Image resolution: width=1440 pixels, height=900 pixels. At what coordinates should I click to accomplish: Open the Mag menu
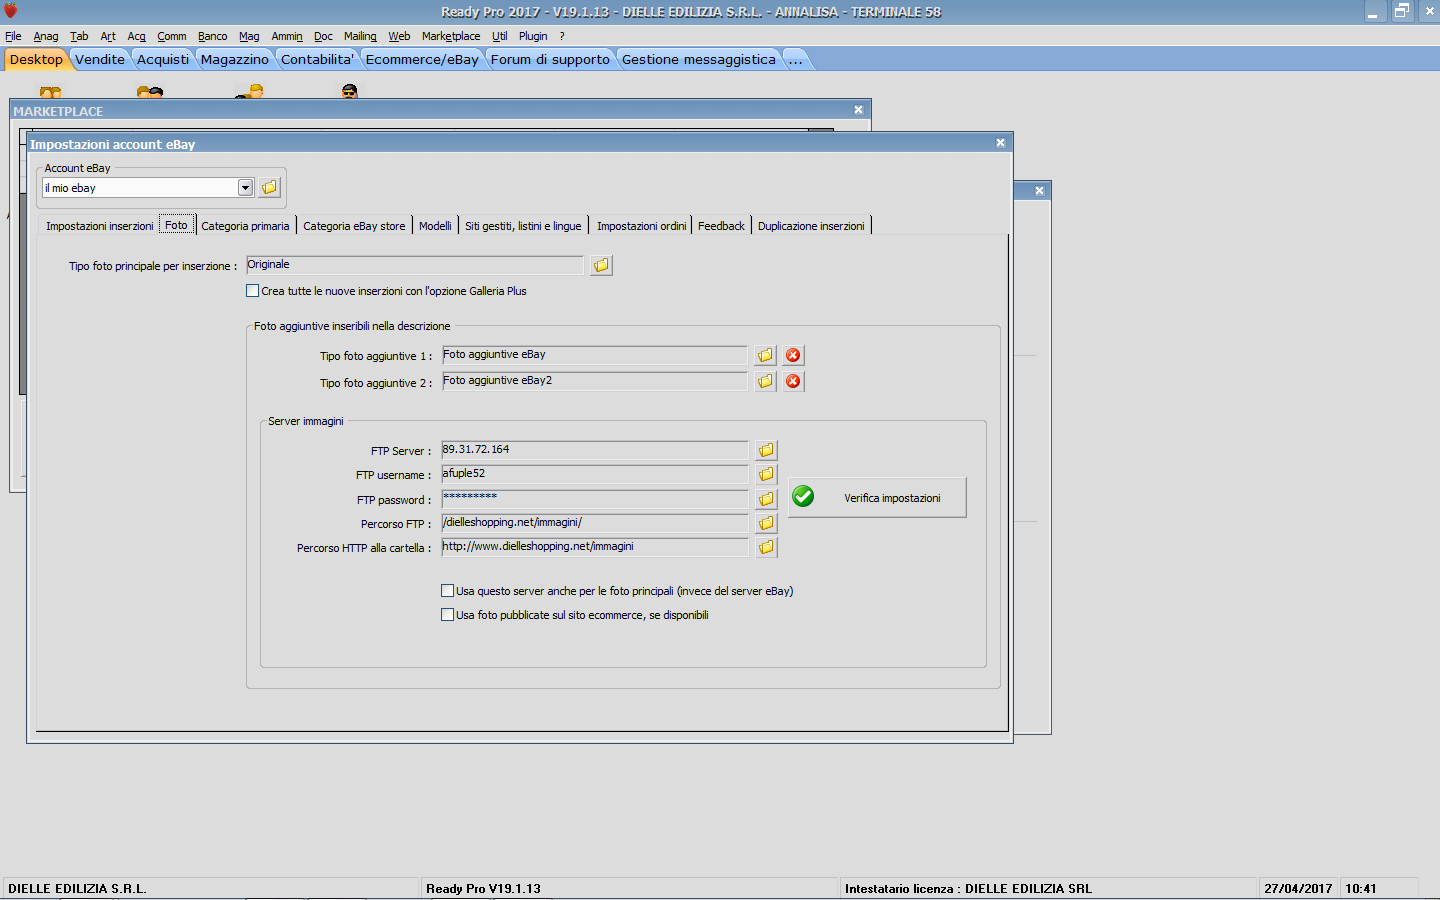click(x=249, y=36)
